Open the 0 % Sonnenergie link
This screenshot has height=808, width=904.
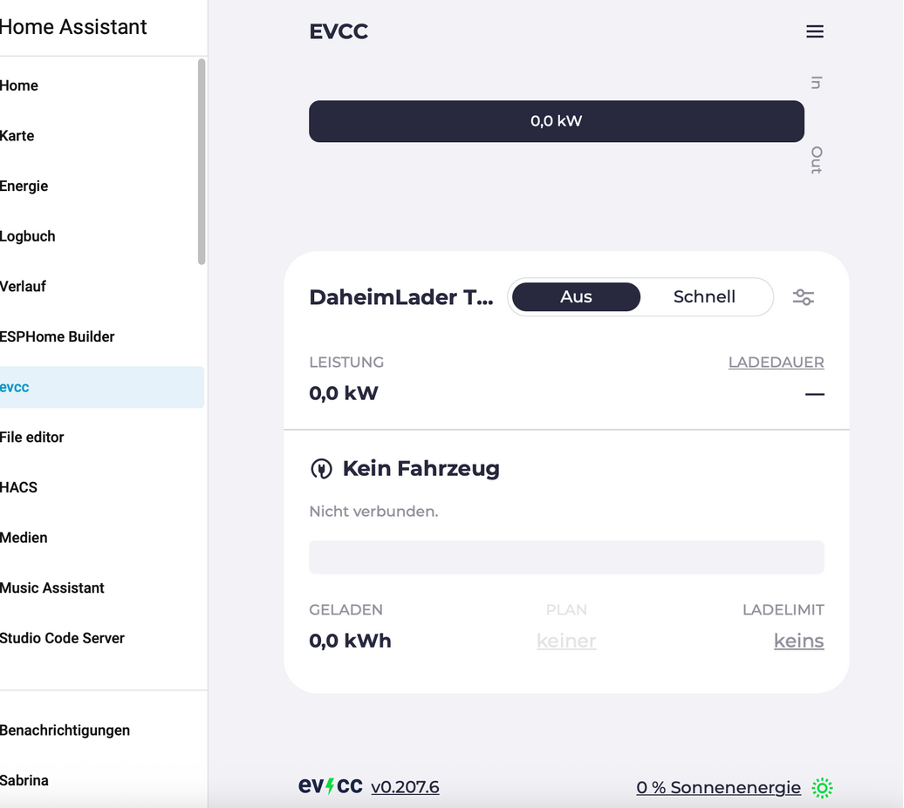(718, 788)
